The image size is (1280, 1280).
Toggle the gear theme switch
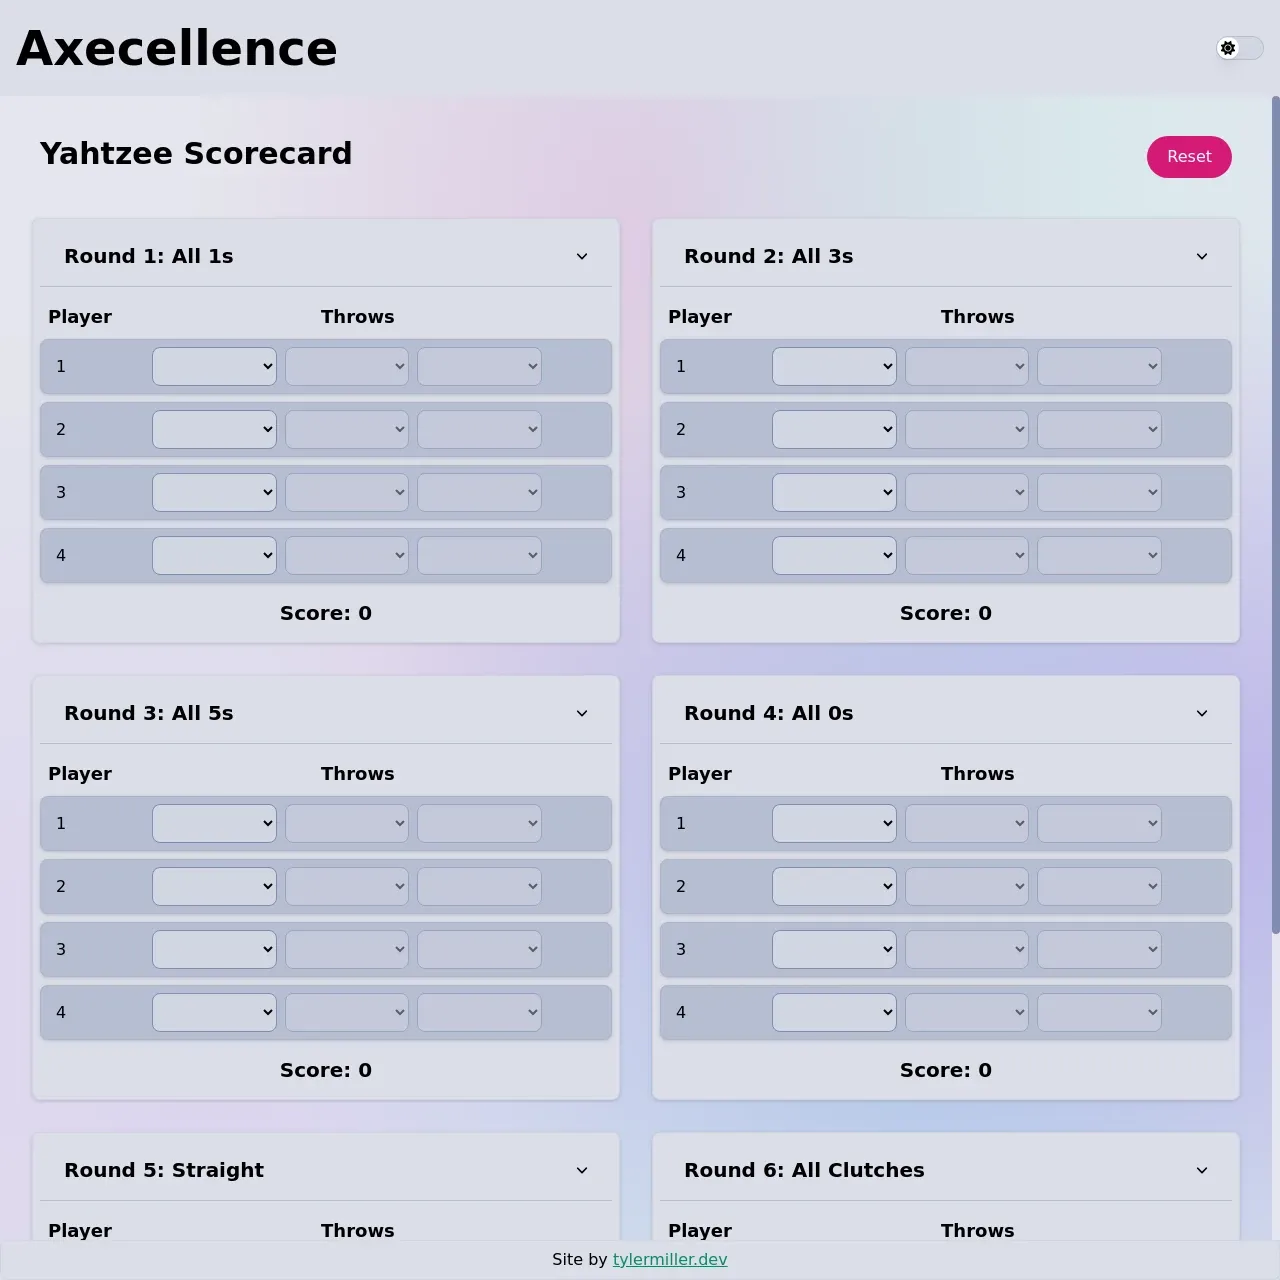pos(1240,48)
